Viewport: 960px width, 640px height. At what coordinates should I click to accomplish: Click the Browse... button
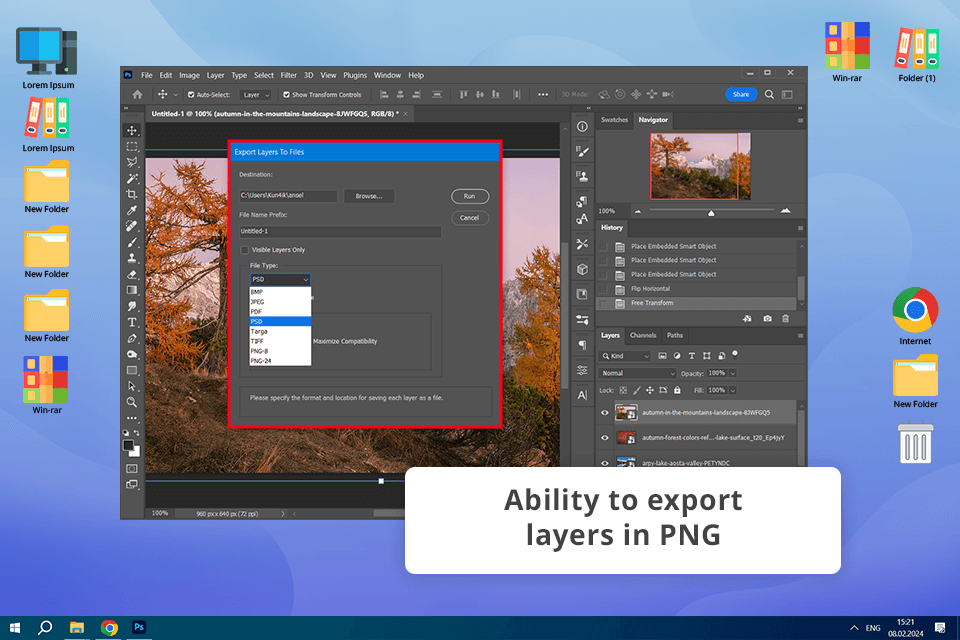point(368,196)
